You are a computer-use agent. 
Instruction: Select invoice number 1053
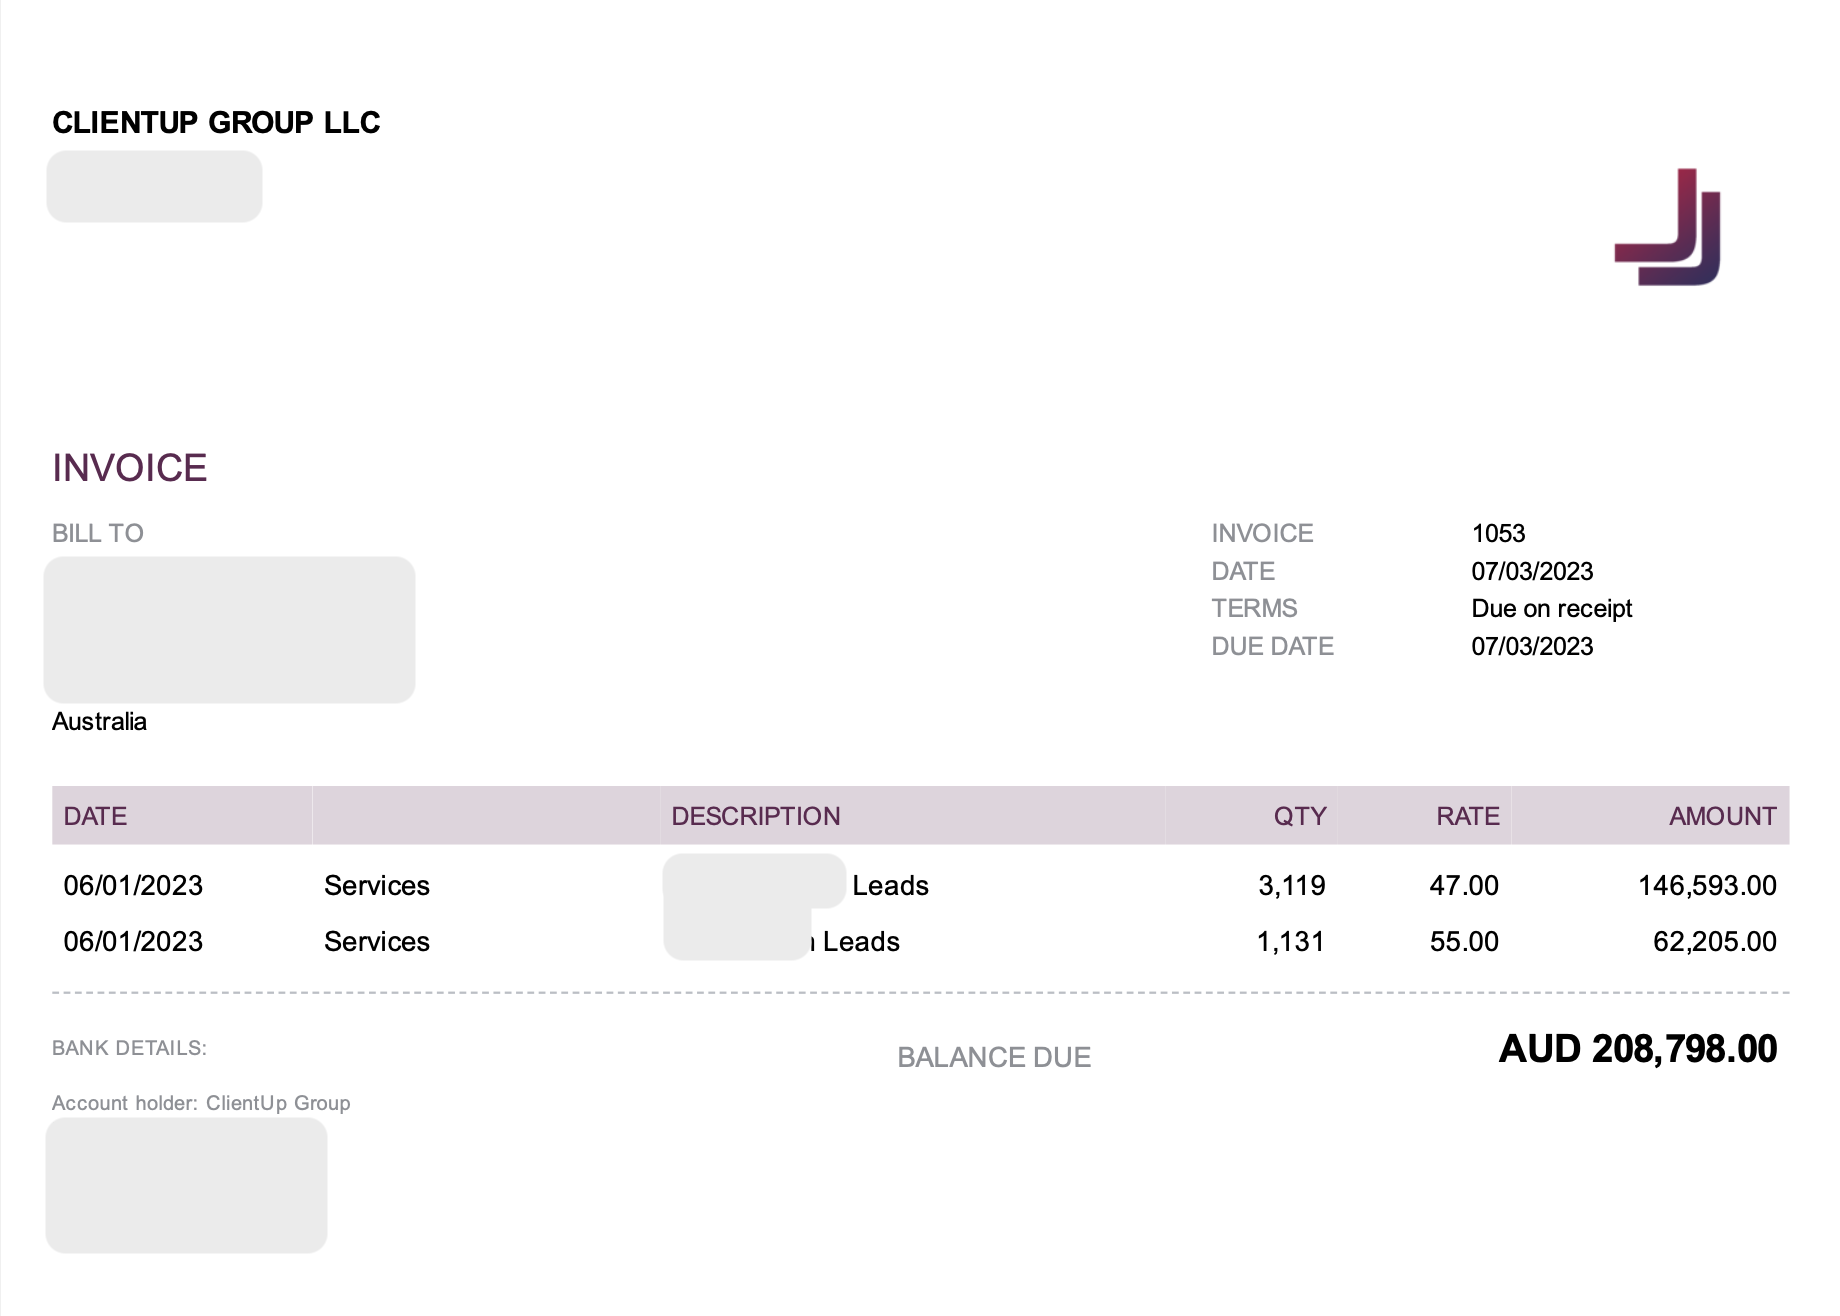point(1498,533)
